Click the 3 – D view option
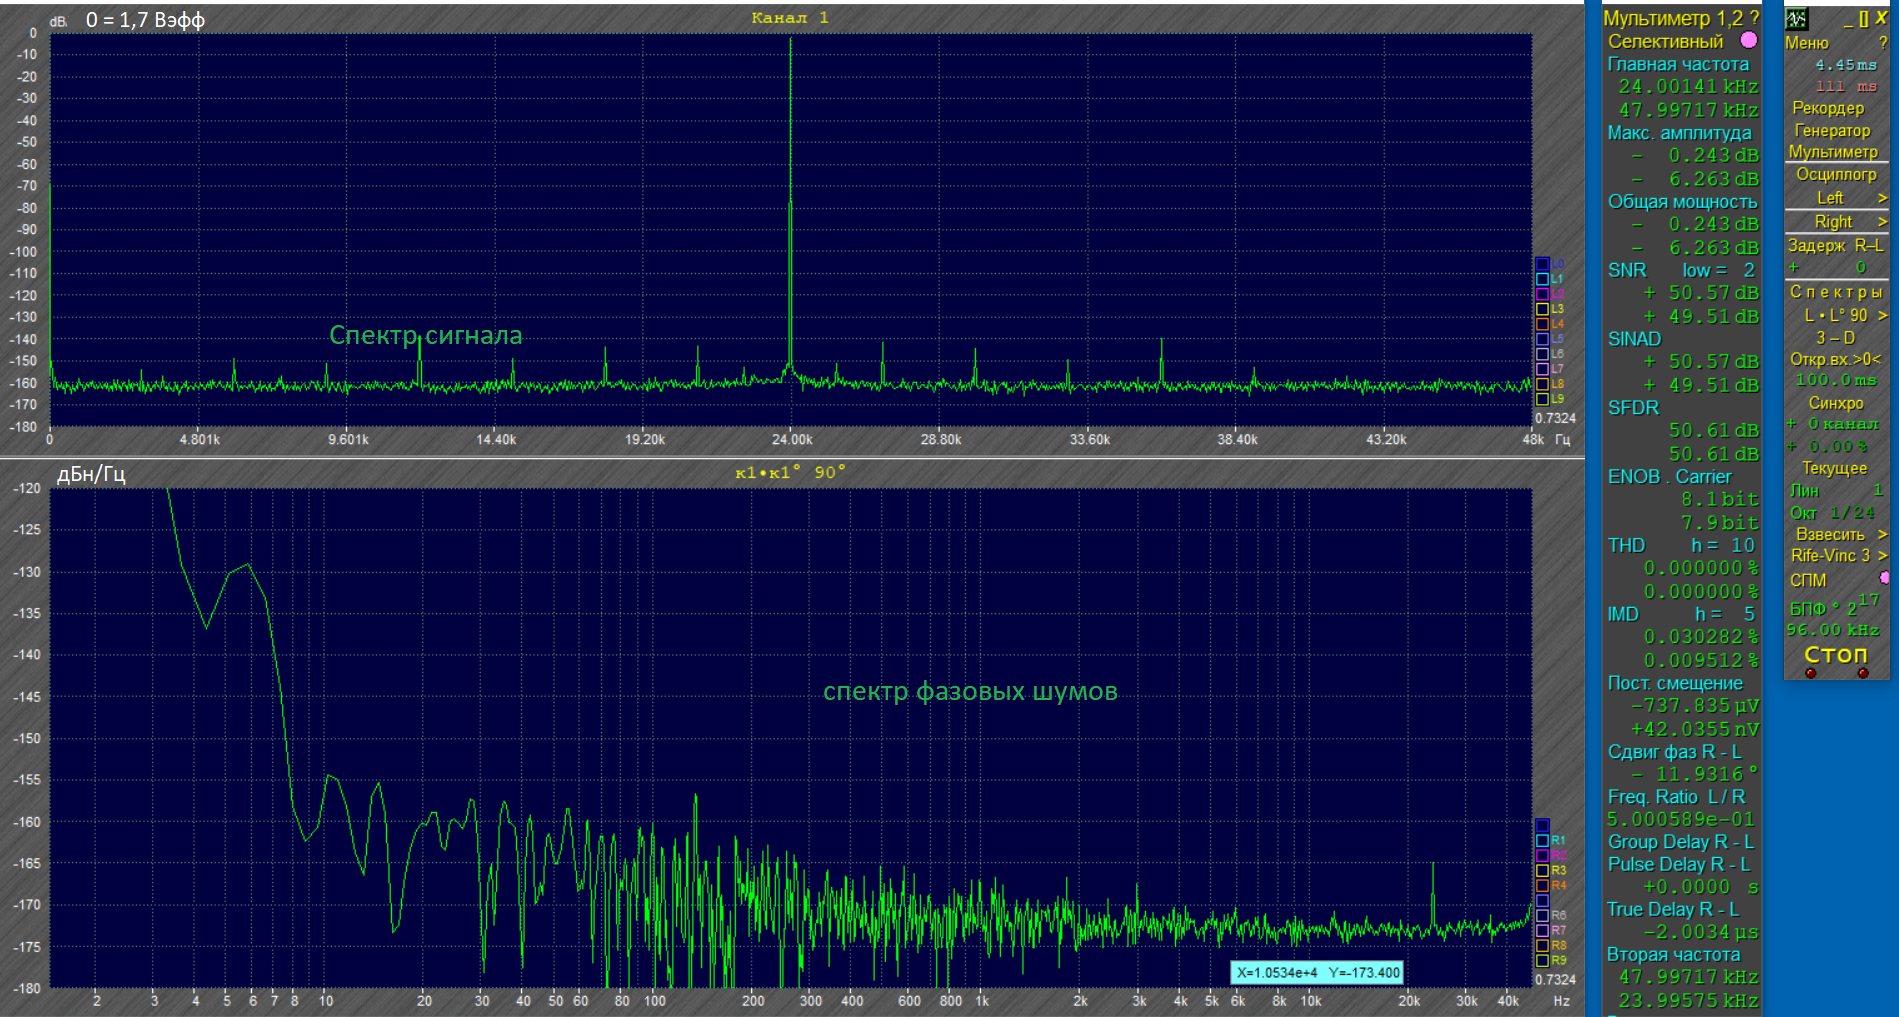1899x1017 pixels. 1835,338
